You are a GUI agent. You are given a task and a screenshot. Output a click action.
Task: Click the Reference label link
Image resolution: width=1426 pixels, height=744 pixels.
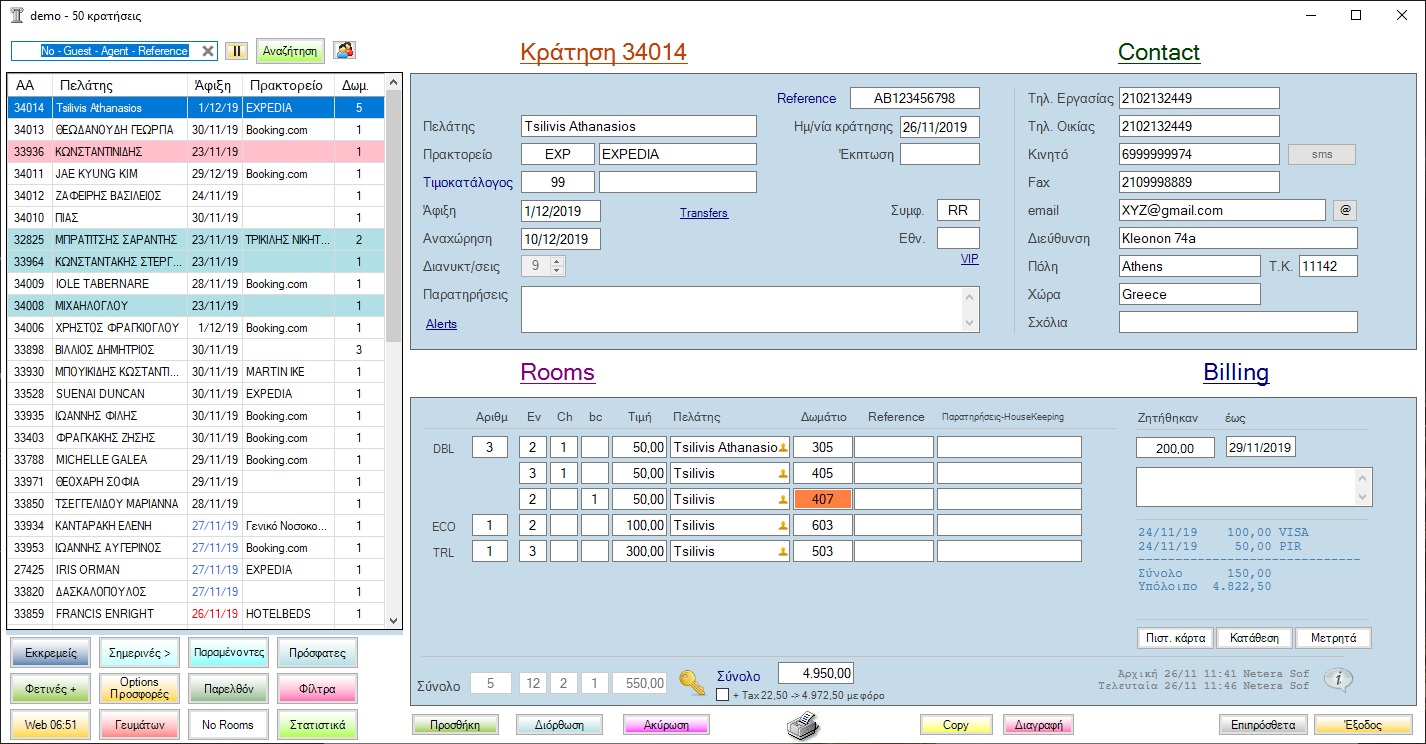[x=806, y=98]
